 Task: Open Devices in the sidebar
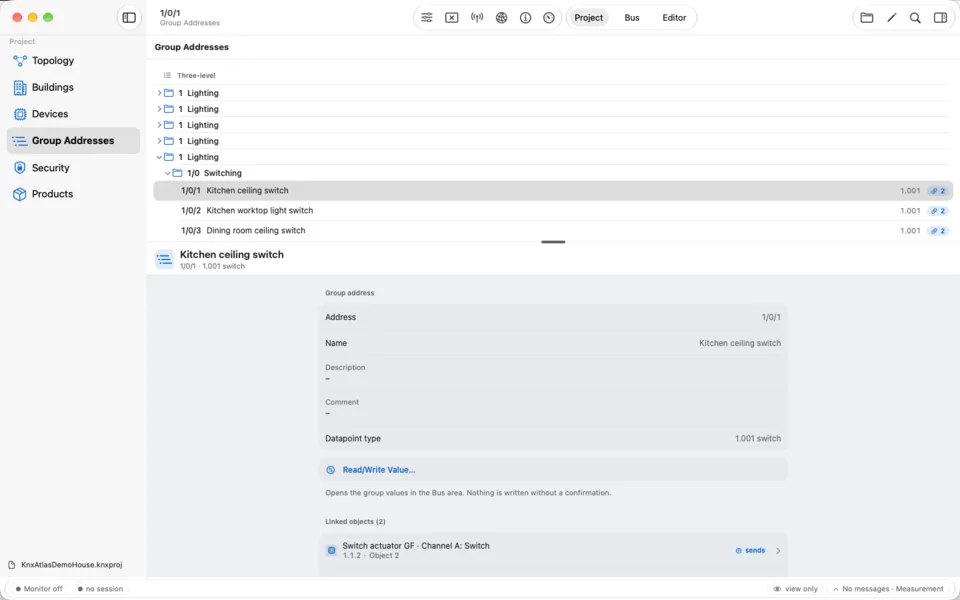[x=73, y=114]
